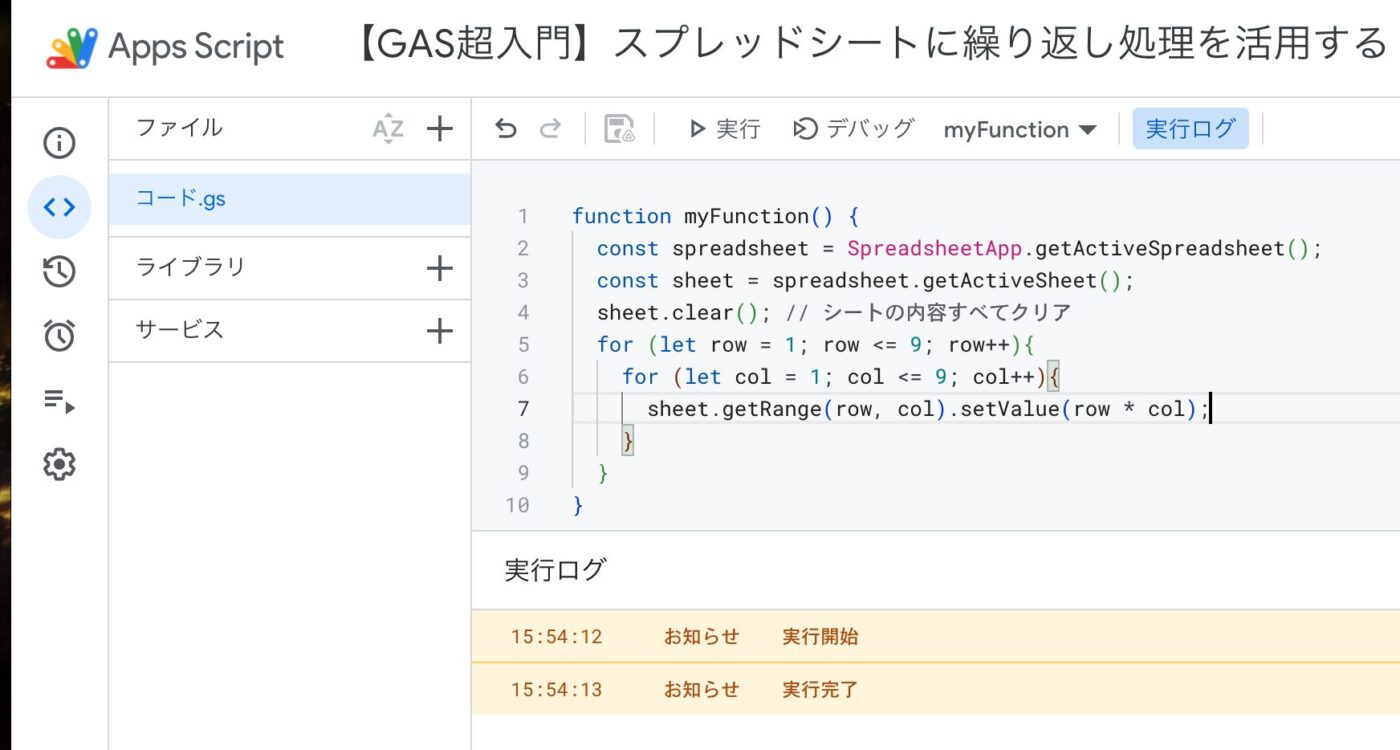Image resolution: width=1400 pixels, height=750 pixels.
Task: Open Executions list icon in sidebar
Action: (59, 402)
